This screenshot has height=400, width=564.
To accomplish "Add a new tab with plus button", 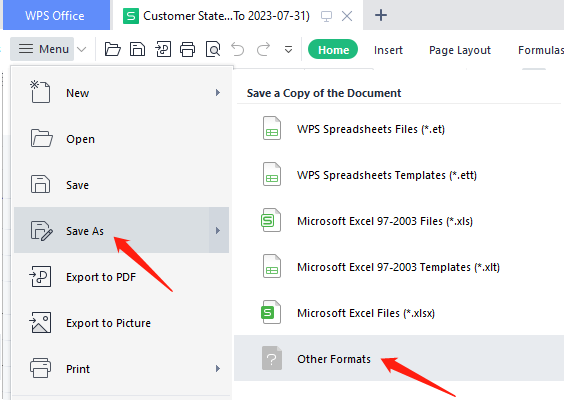I will click(x=381, y=15).
